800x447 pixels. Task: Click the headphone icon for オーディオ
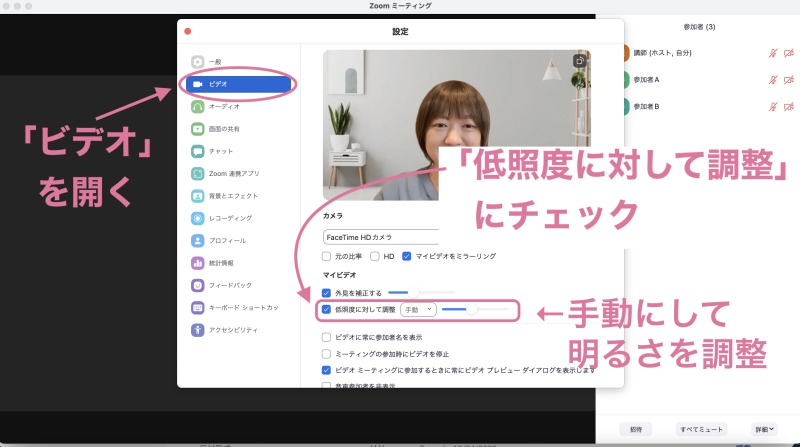coord(197,107)
